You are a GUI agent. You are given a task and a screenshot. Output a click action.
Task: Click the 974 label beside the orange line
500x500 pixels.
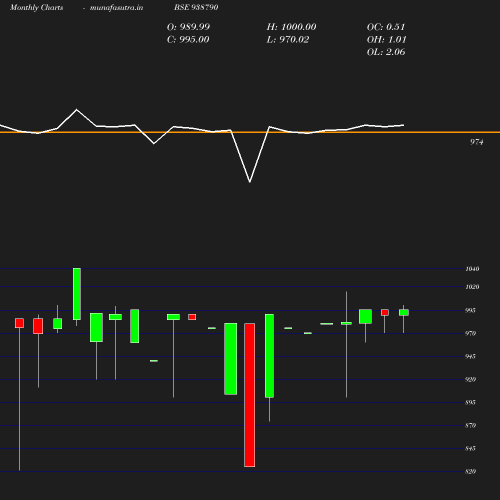pyautogui.click(x=476, y=142)
